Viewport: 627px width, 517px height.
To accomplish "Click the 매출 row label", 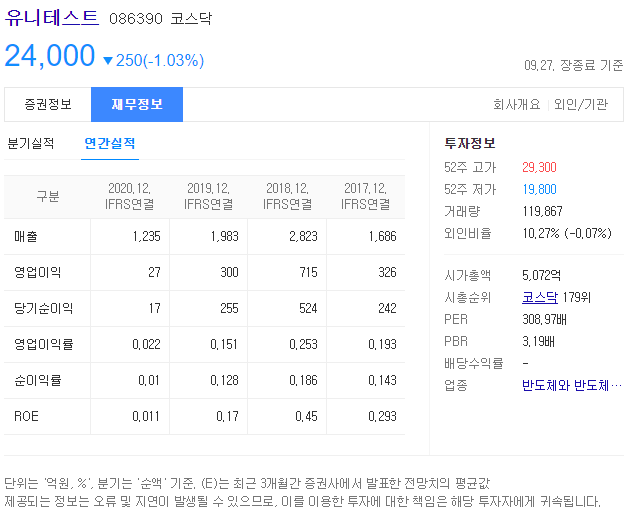I will [26, 236].
